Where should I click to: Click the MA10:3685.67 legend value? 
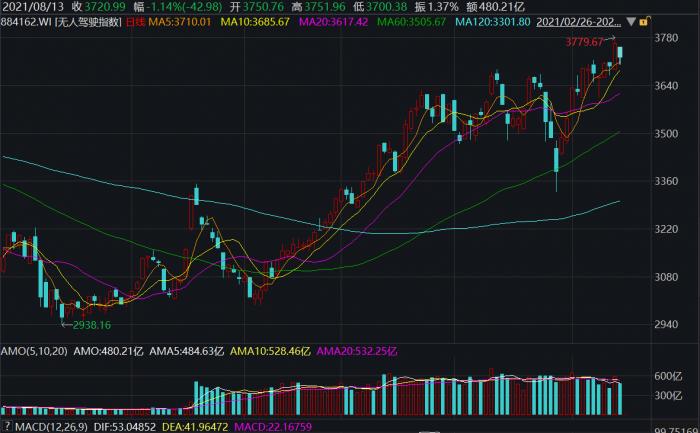255,21
